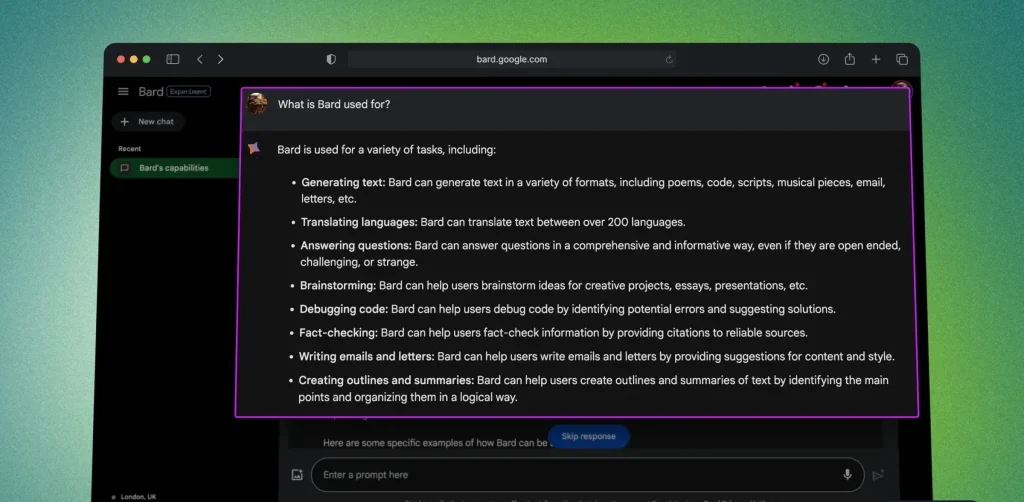The image size is (1024, 502).
Task: Click the question What is Bard used for?
Action: pyautogui.click(x=334, y=104)
